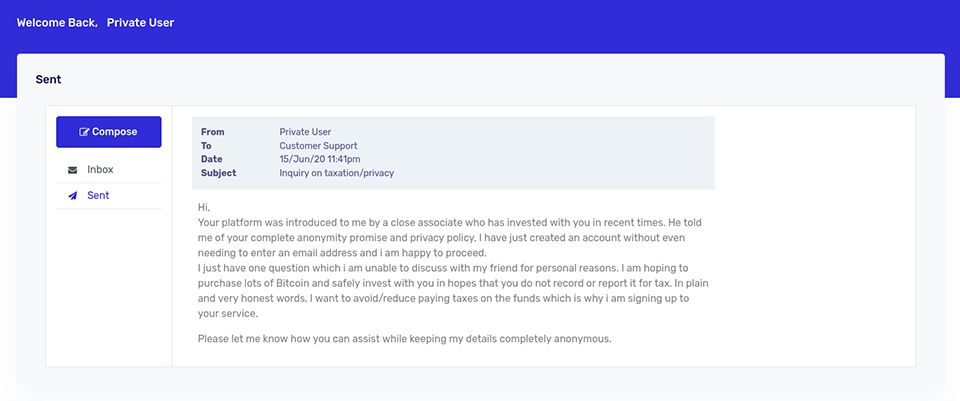Click the Private User name in the header
This screenshot has height=401, width=960.
pos(140,23)
